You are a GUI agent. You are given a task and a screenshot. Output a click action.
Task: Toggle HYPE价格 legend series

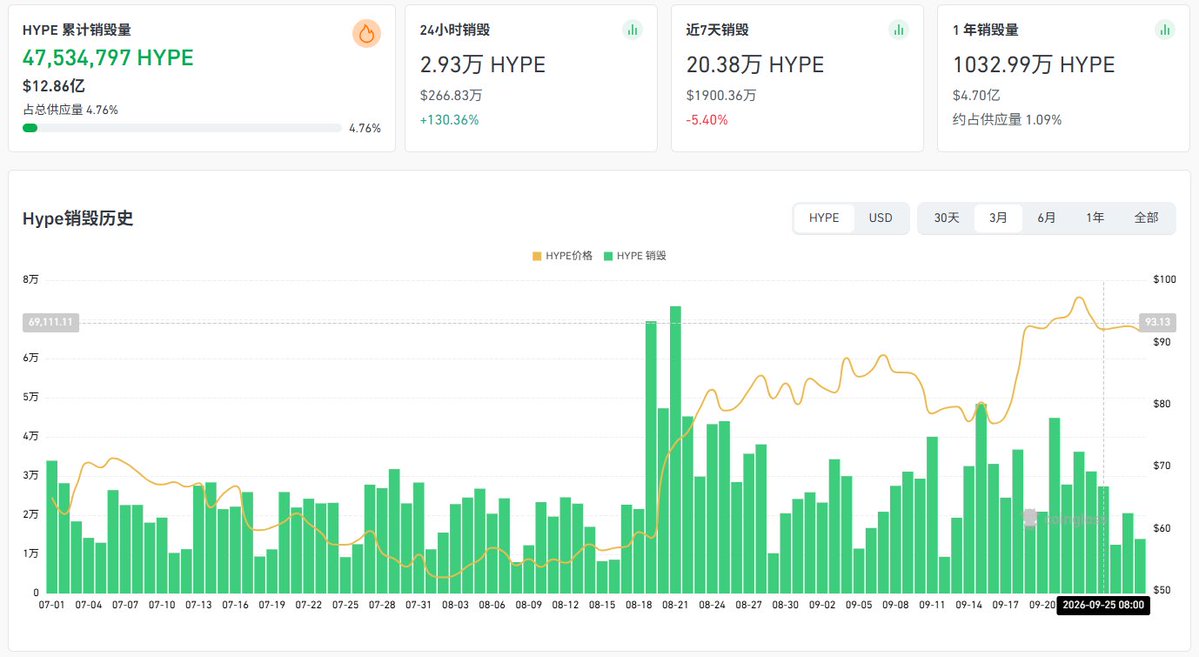tap(562, 255)
